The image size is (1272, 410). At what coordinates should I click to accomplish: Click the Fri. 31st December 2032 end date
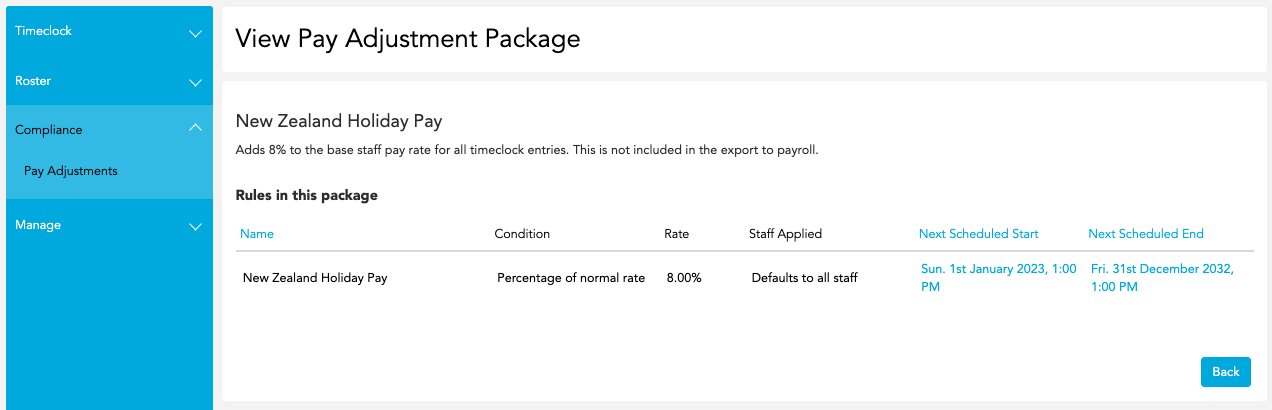click(x=1162, y=278)
